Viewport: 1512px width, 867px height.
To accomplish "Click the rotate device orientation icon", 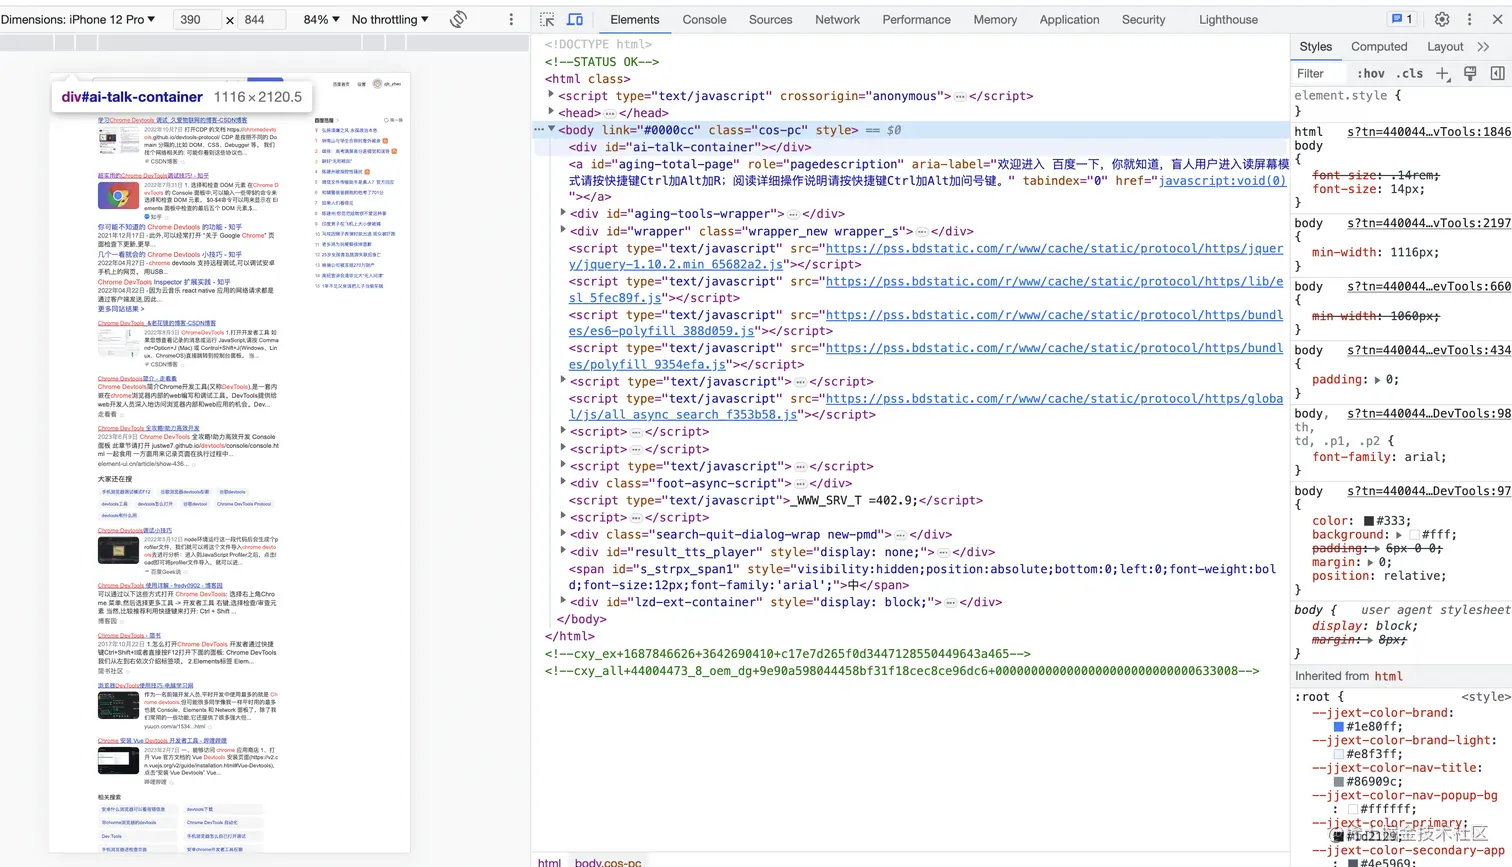I will (459, 19).
